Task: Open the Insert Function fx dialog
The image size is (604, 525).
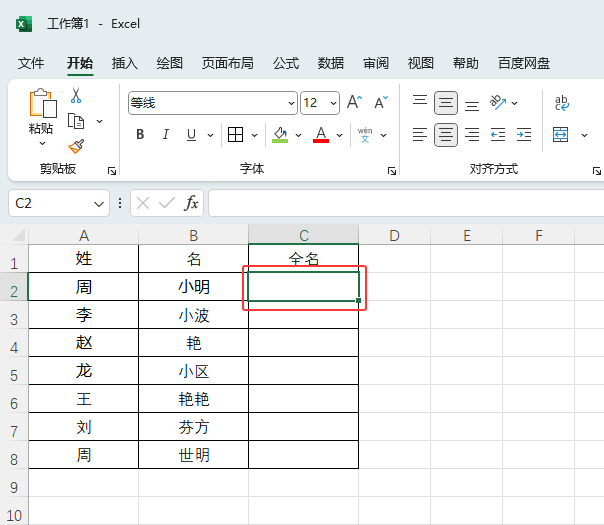Action: 191,203
